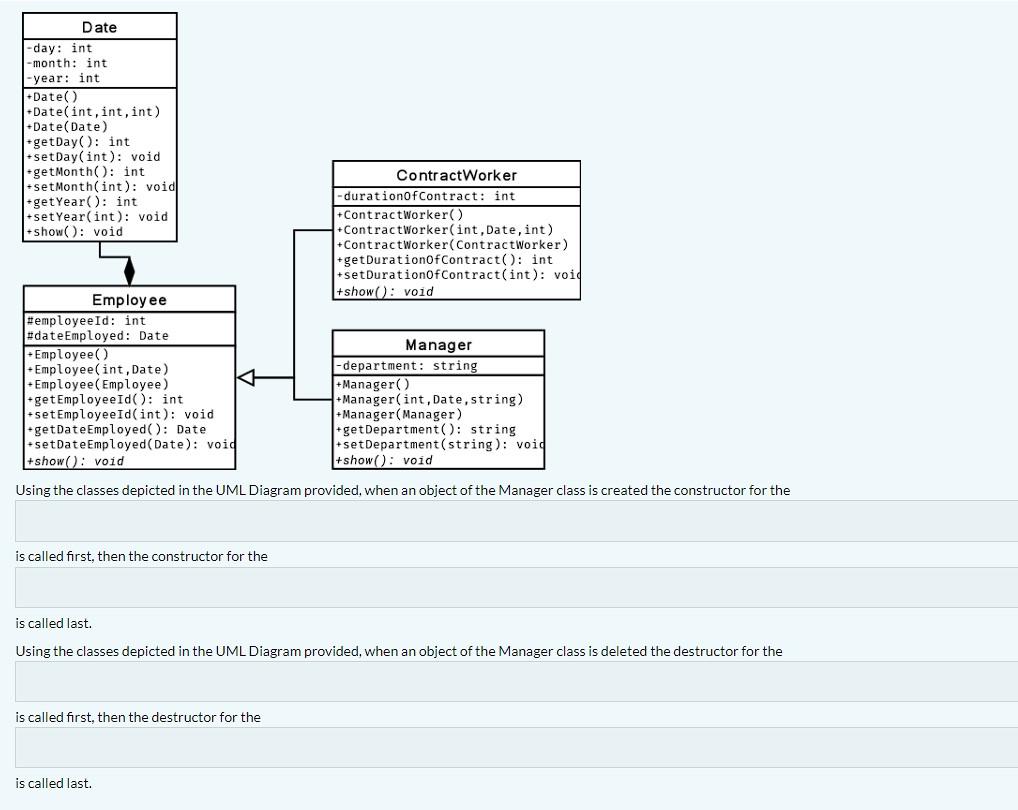Select the Manager class title header
The image size is (1018, 810).
tap(438, 344)
